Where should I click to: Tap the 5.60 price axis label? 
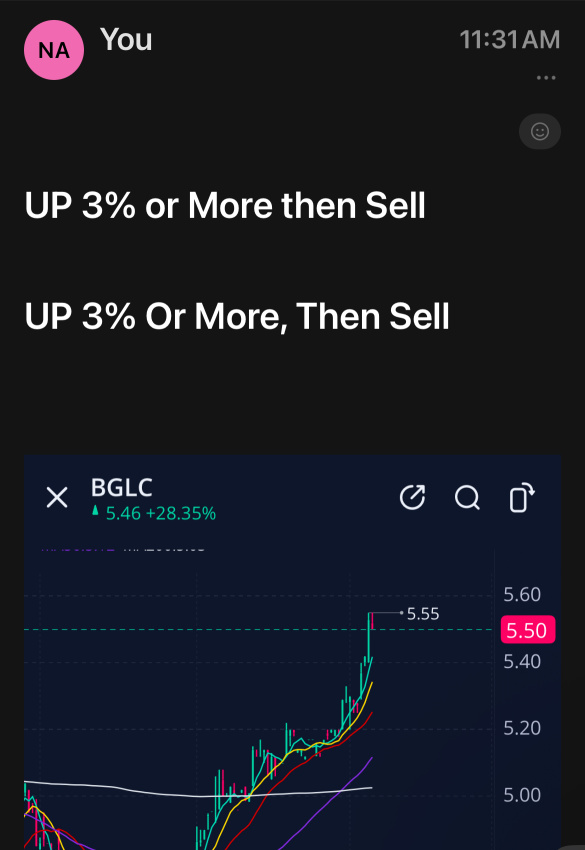pos(522,595)
